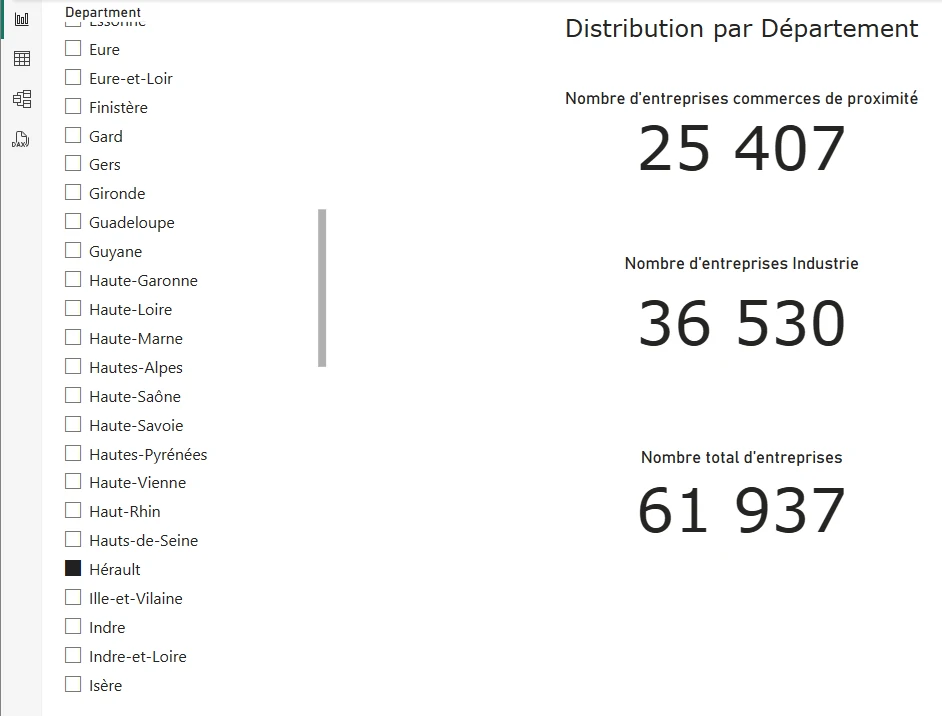Check the Haut-Rhin checkbox
942x716 pixels.
coord(73,510)
